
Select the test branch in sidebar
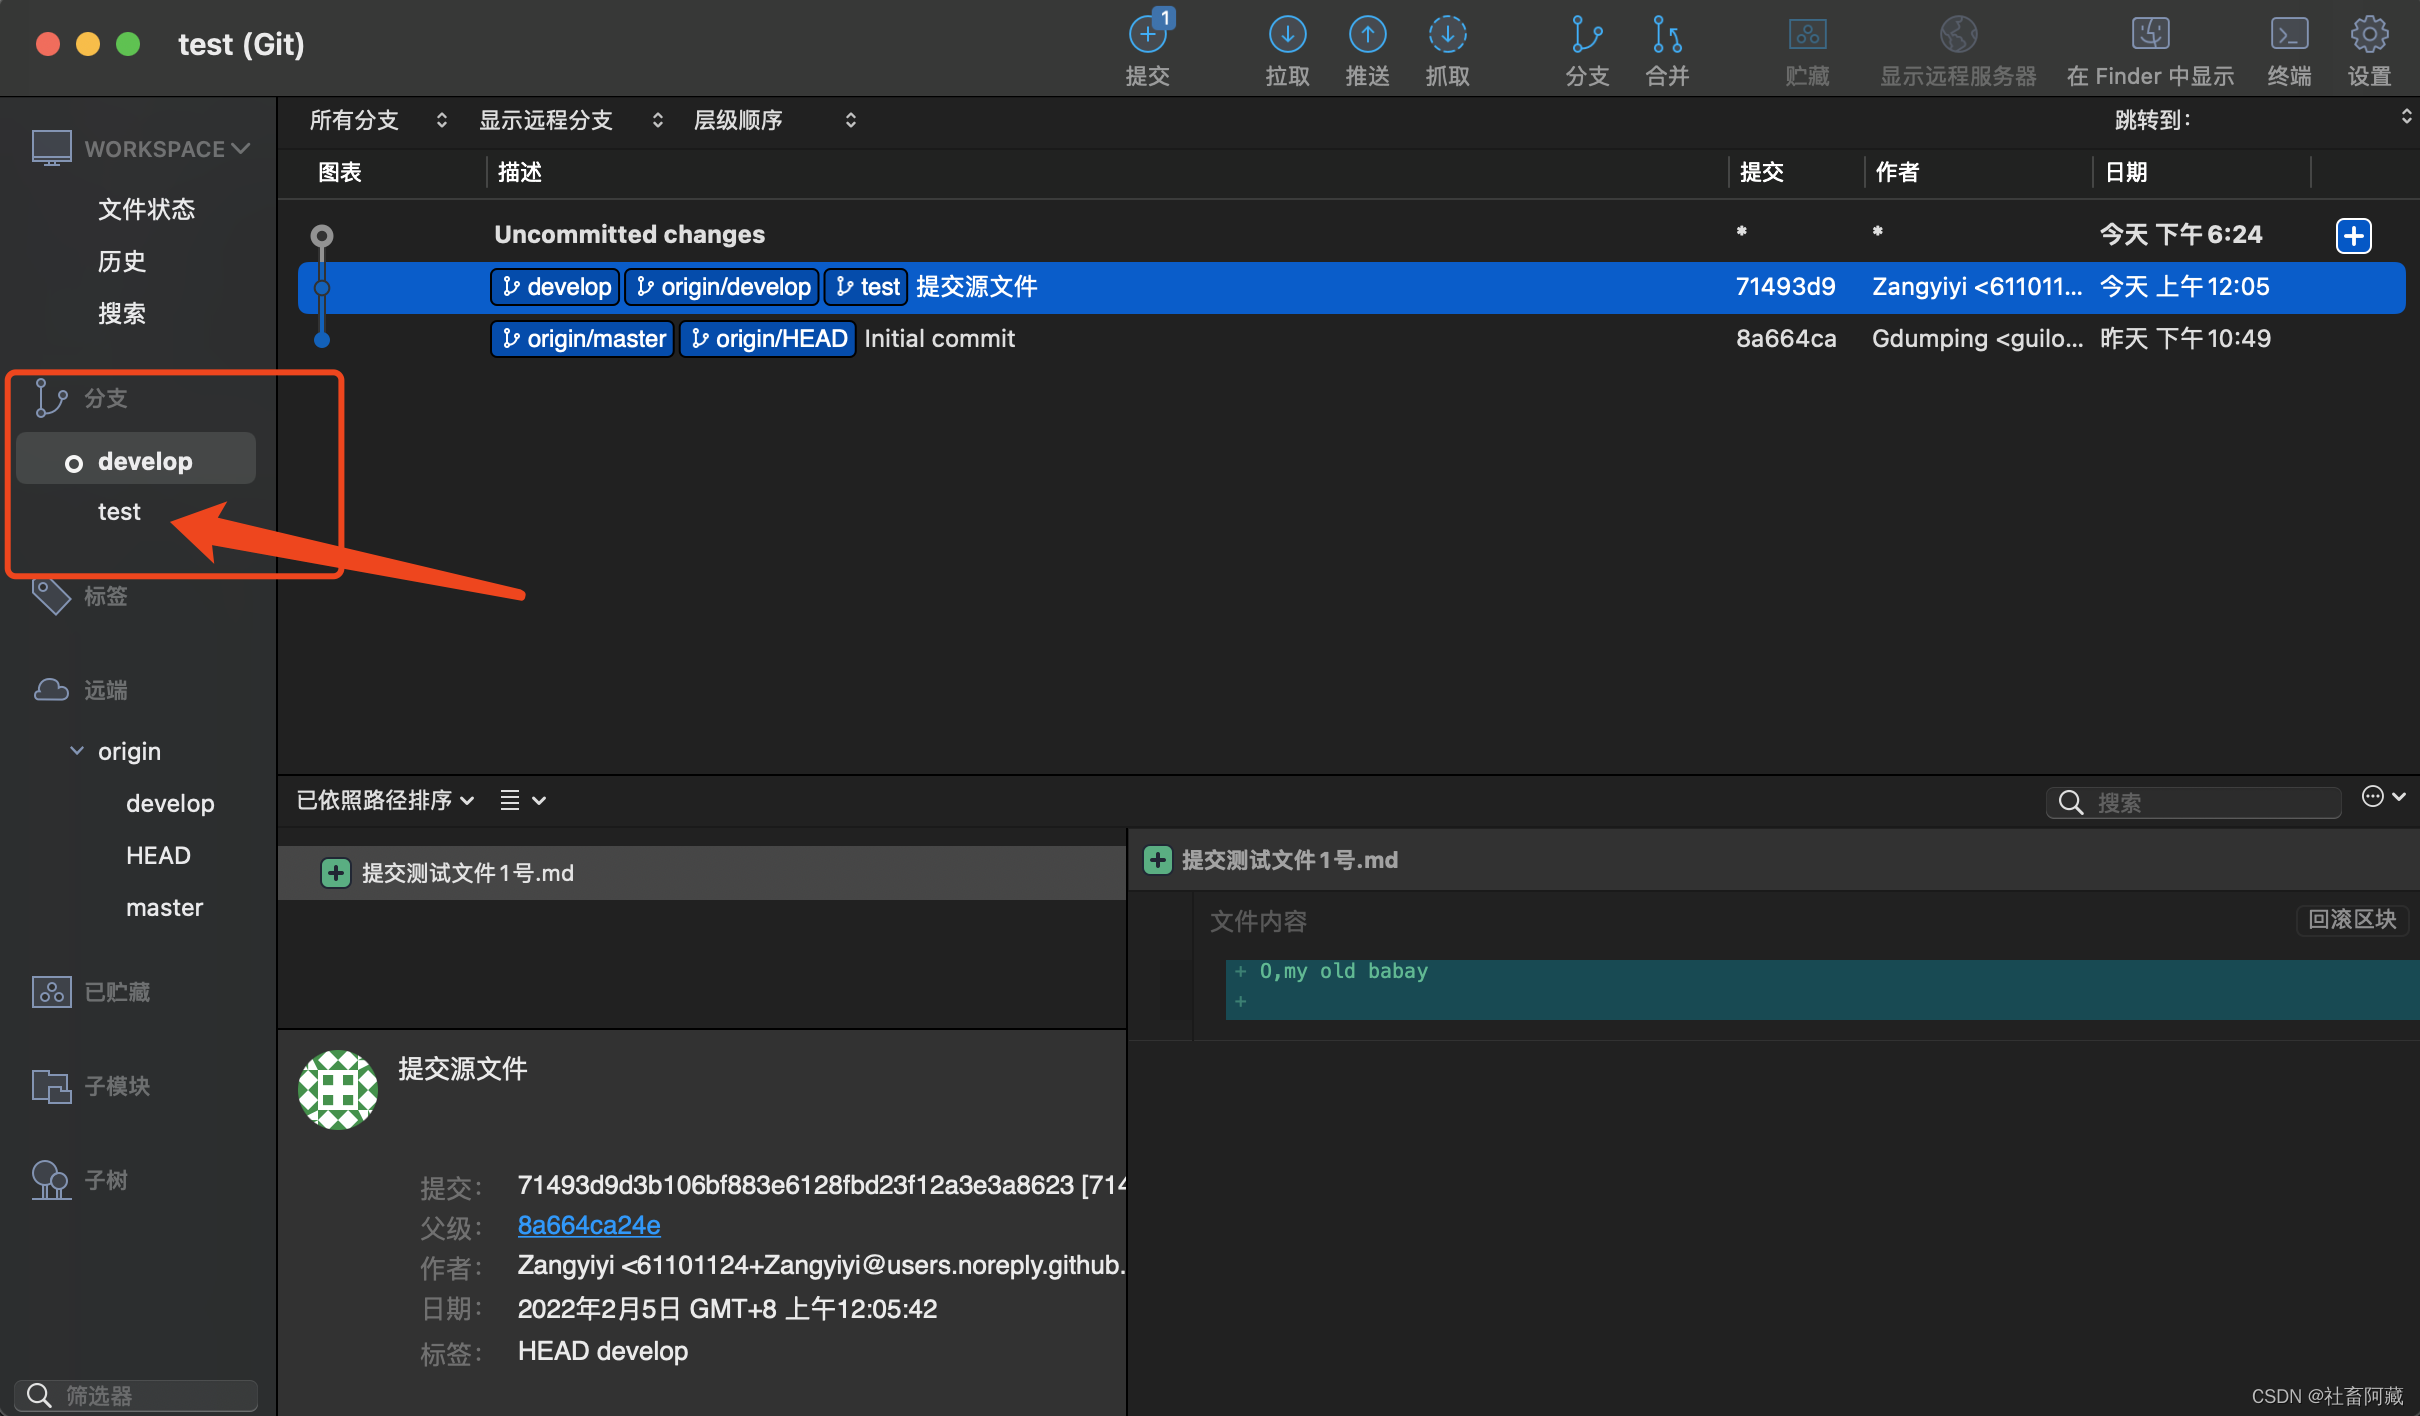[119, 512]
